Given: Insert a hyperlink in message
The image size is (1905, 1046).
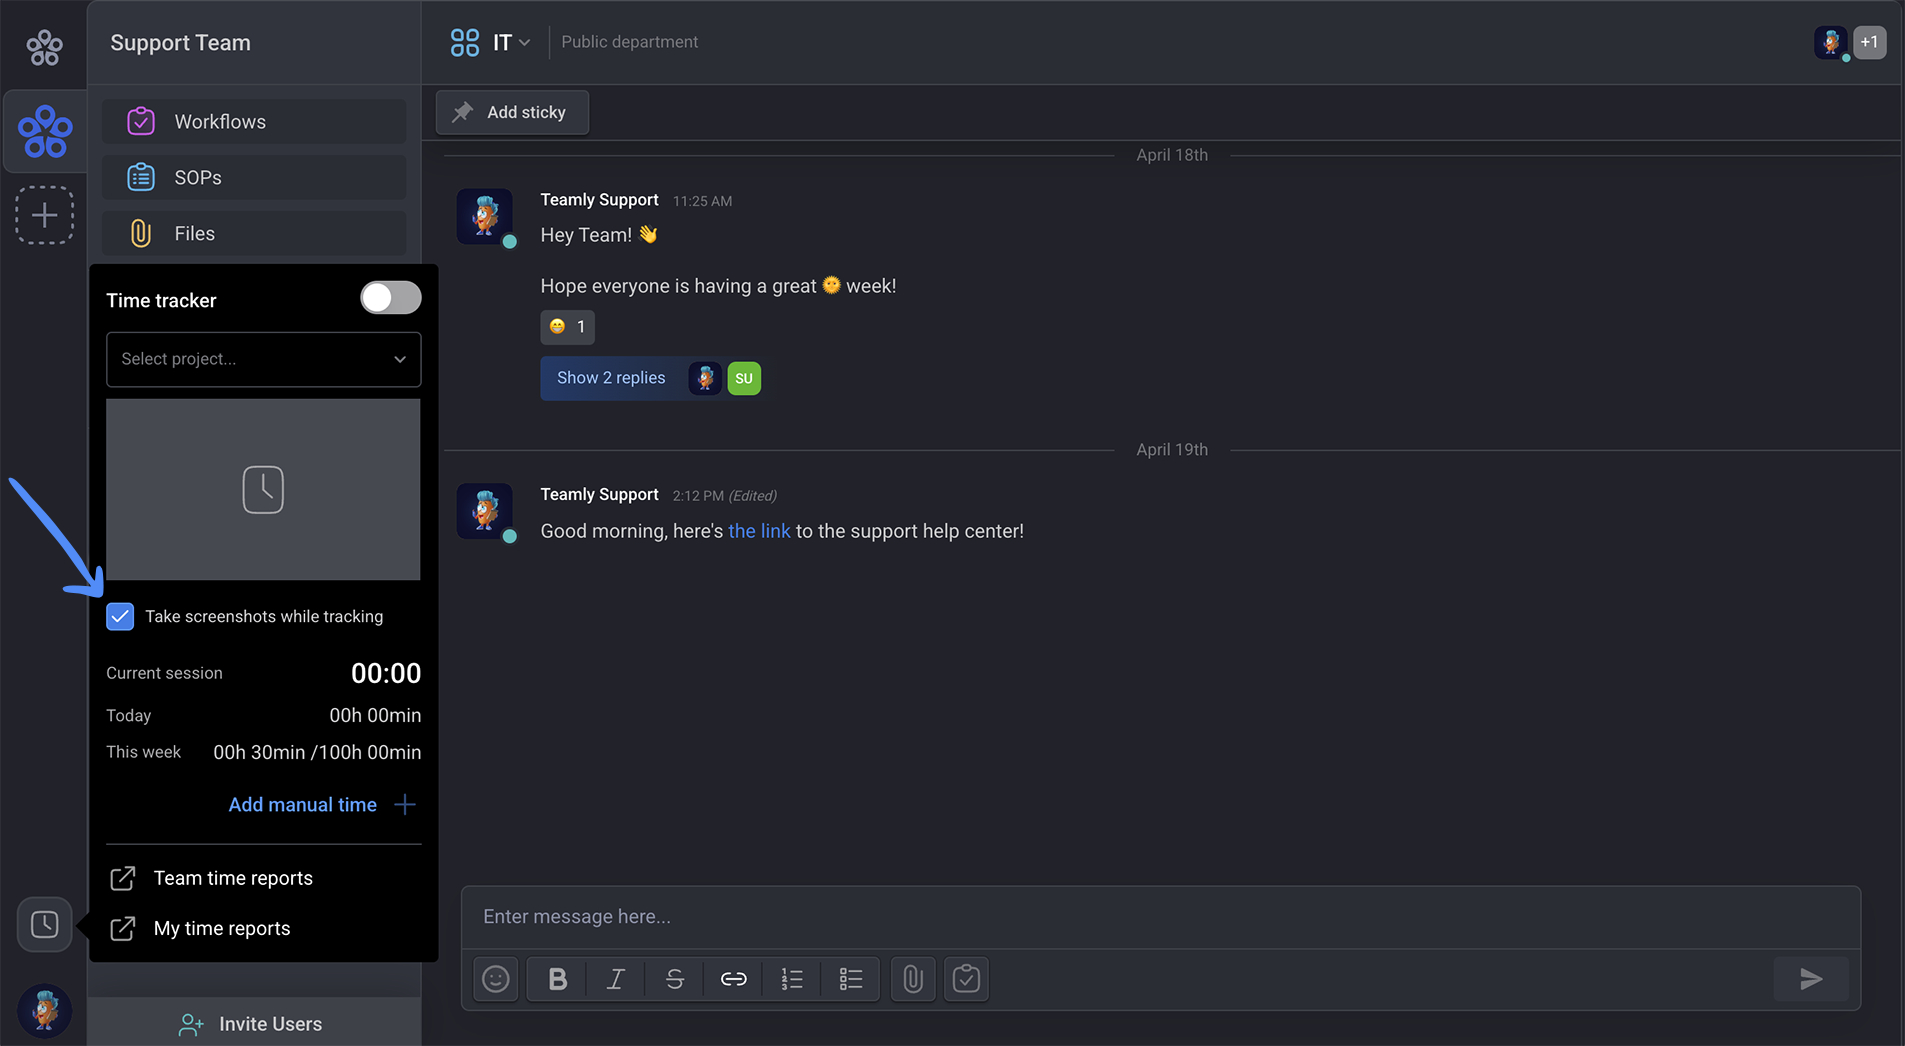Looking at the screenshot, I should pyautogui.click(x=733, y=979).
